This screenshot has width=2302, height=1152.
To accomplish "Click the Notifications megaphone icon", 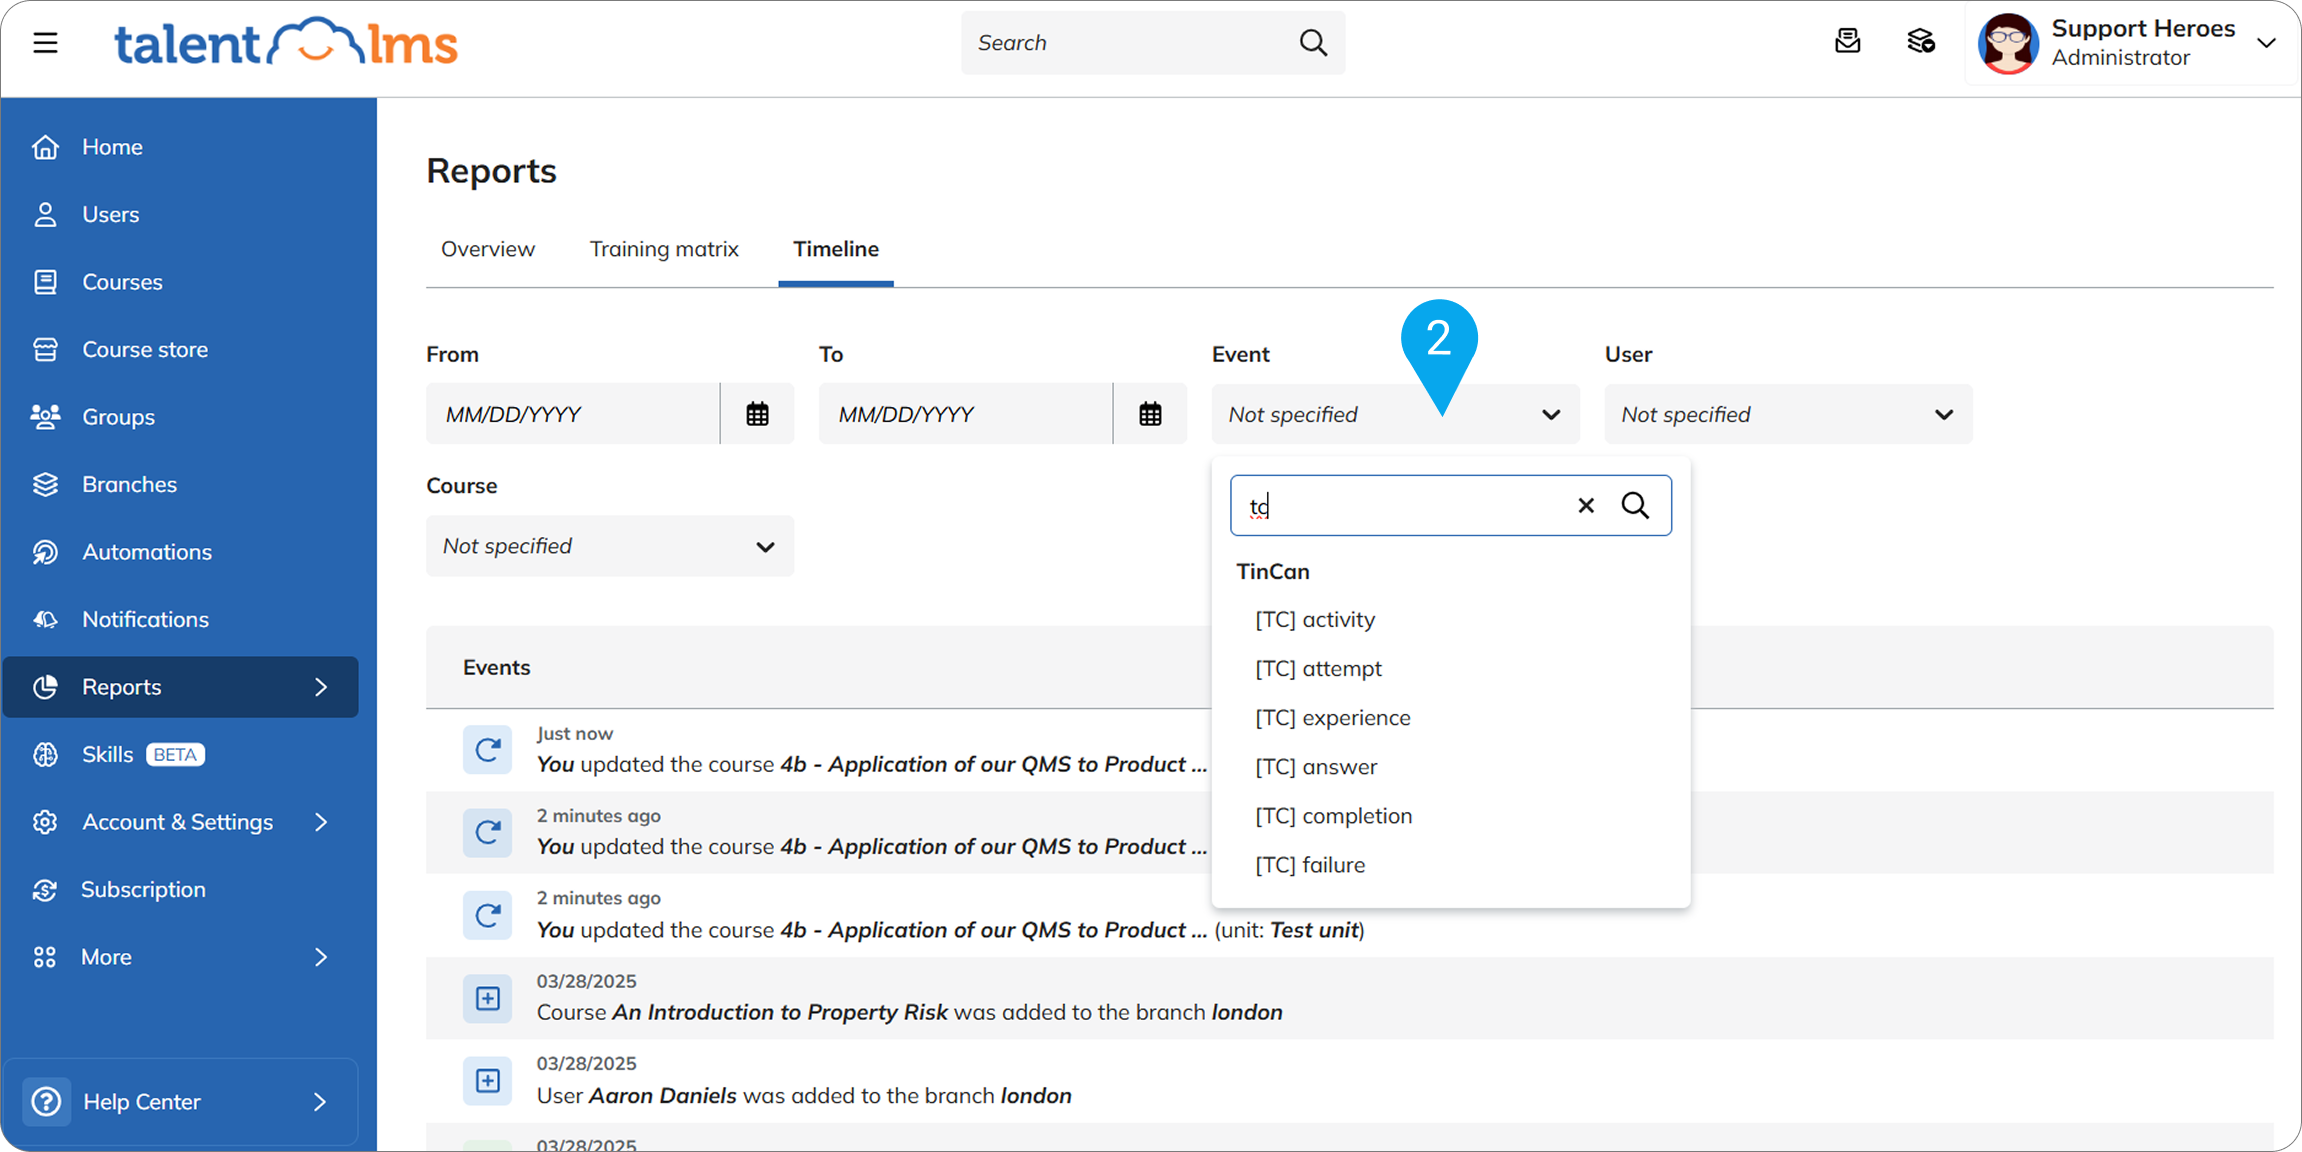I will click(x=45, y=619).
